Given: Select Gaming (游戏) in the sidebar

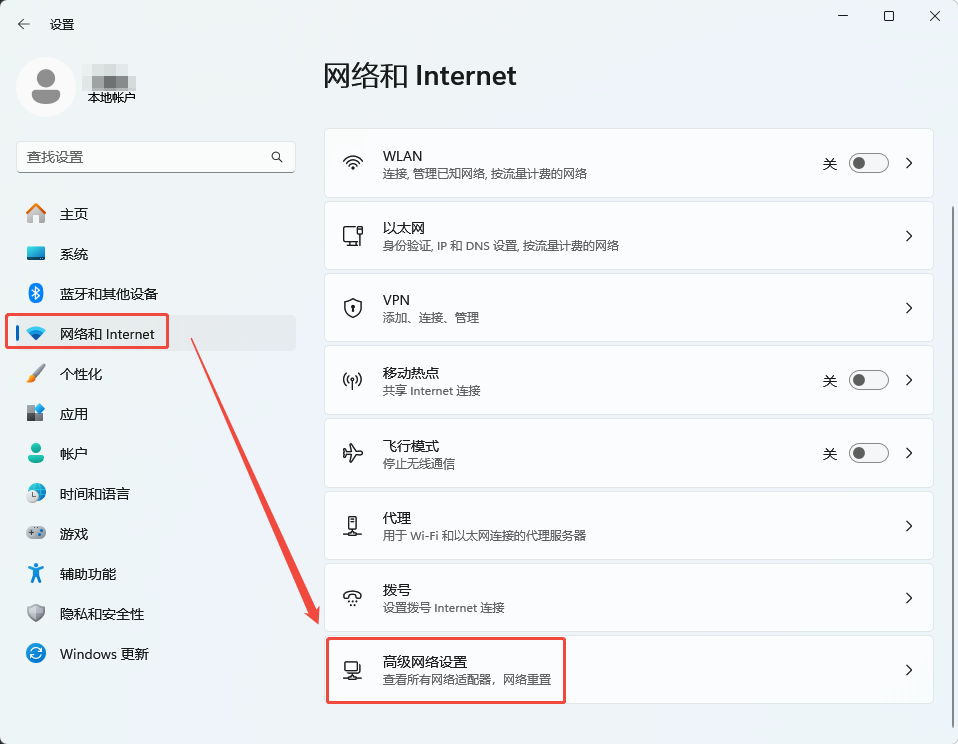Looking at the screenshot, I should tap(156, 534).
